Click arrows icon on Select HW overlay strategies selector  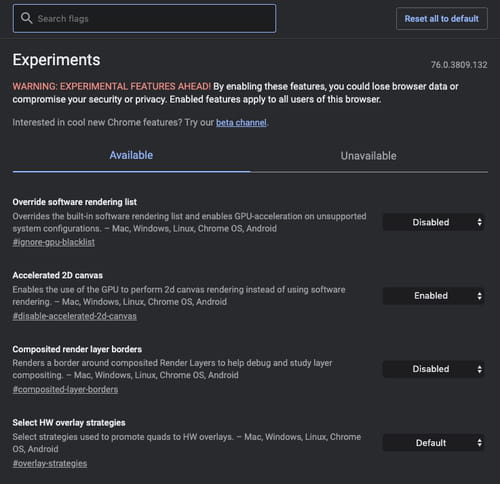point(479,443)
